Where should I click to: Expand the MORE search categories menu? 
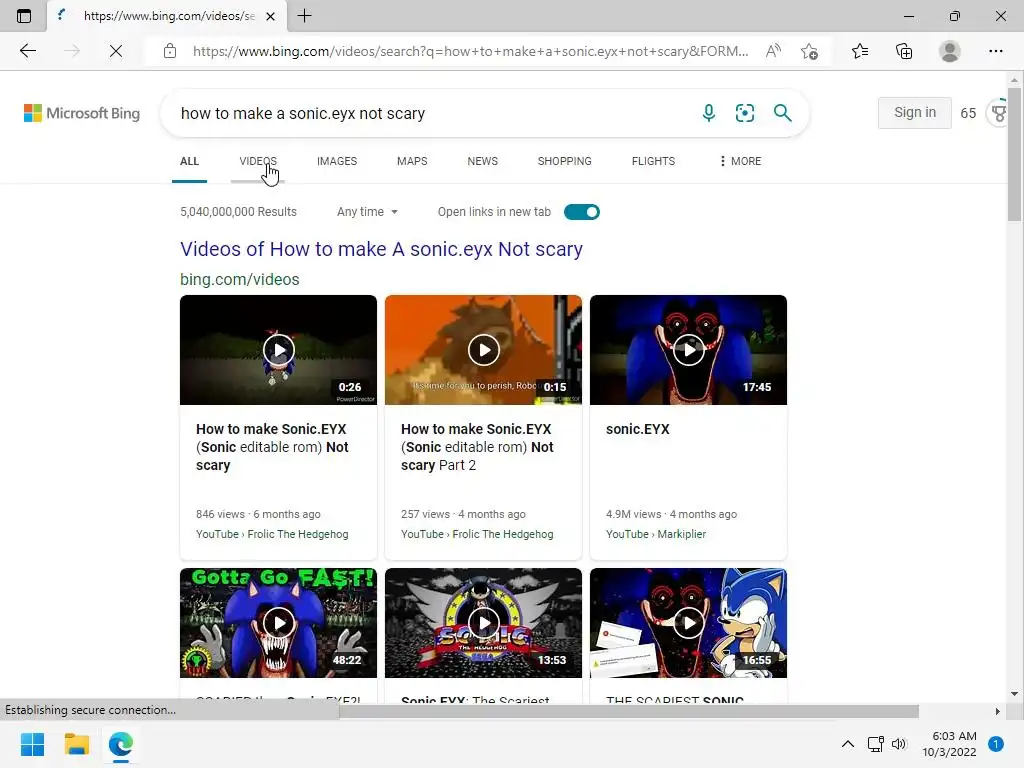740,161
